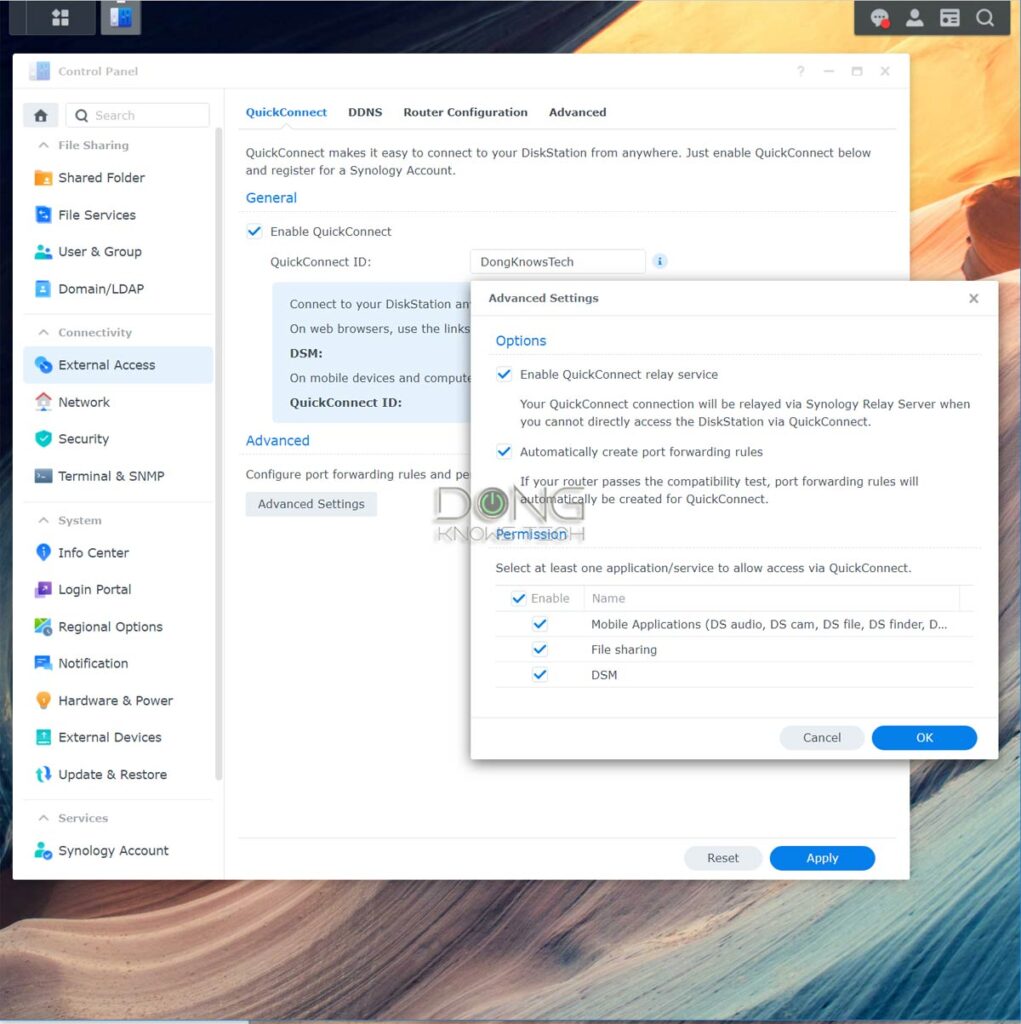Click the Name column header

(x=771, y=598)
